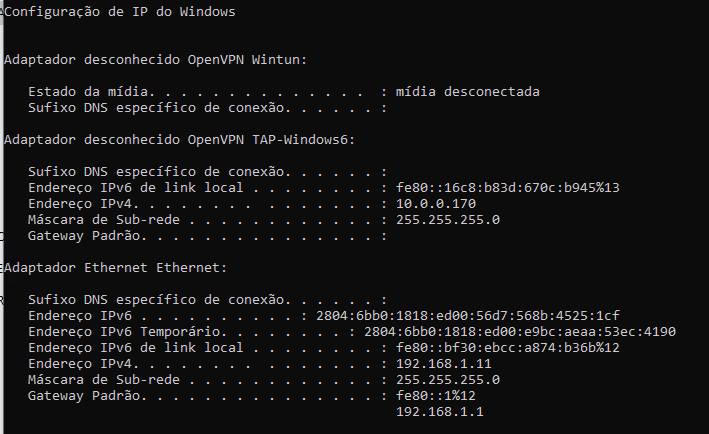Click the TAP adapter 'Gateway Padrão' label
Image resolution: width=709 pixels, height=434 pixels.
coord(84,236)
